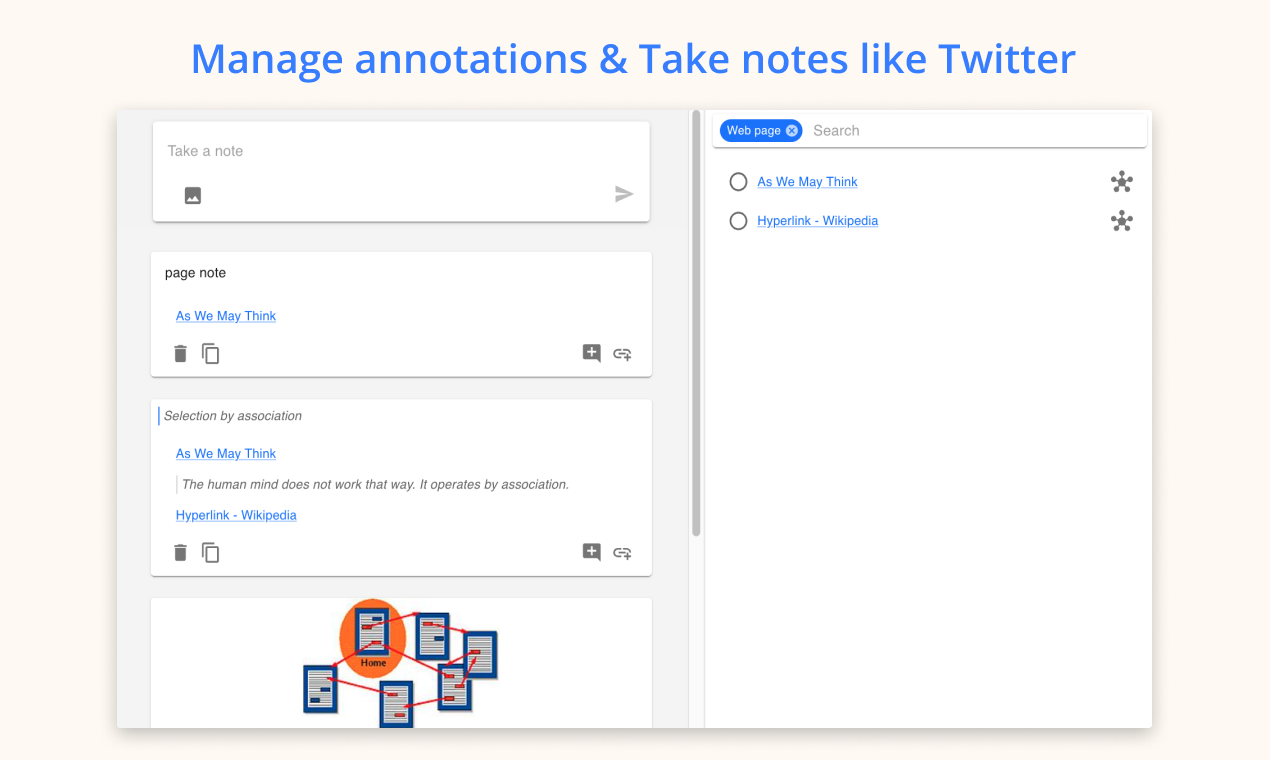The height and width of the screenshot is (760, 1270).
Task: Copy the 'page note' card
Action: [210, 353]
